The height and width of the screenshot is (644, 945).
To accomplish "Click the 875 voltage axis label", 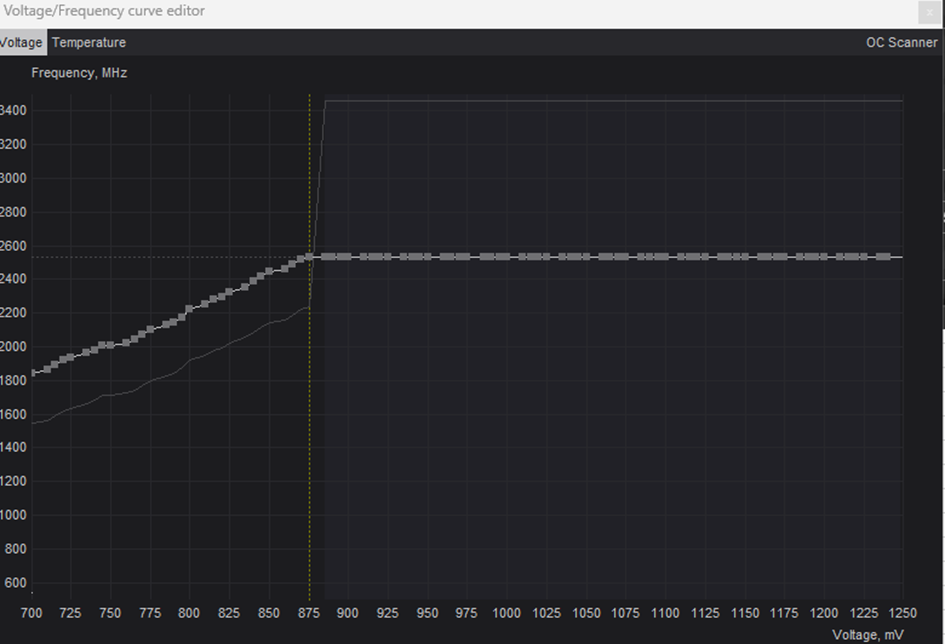I will pyautogui.click(x=309, y=613).
